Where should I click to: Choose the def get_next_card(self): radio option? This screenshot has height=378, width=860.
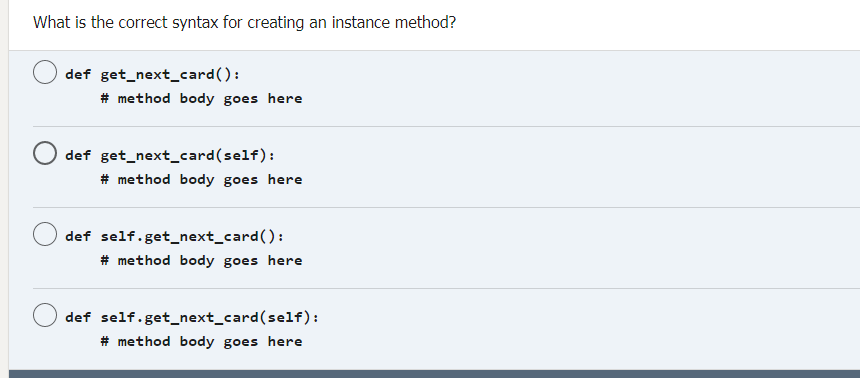[44, 153]
